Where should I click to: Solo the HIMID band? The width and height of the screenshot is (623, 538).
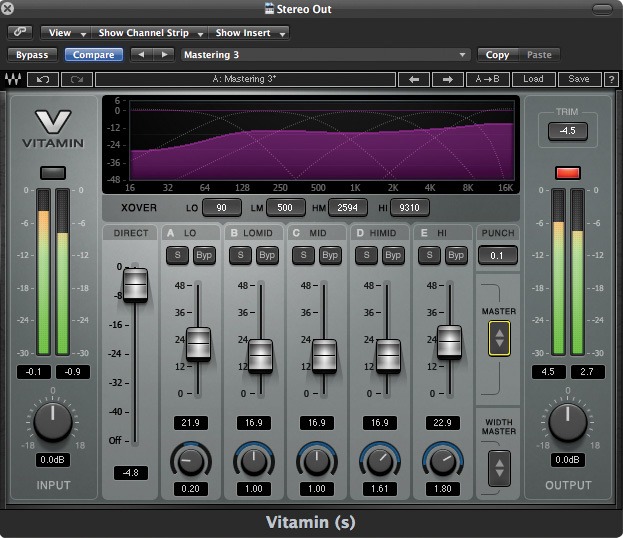coord(366,255)
